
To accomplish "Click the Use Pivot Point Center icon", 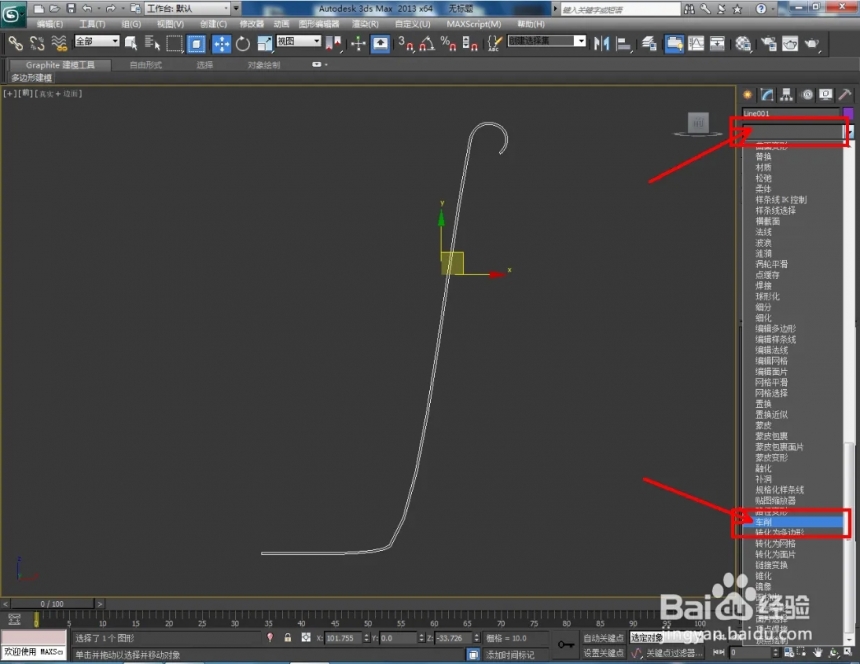I will (x=333, y=43).
